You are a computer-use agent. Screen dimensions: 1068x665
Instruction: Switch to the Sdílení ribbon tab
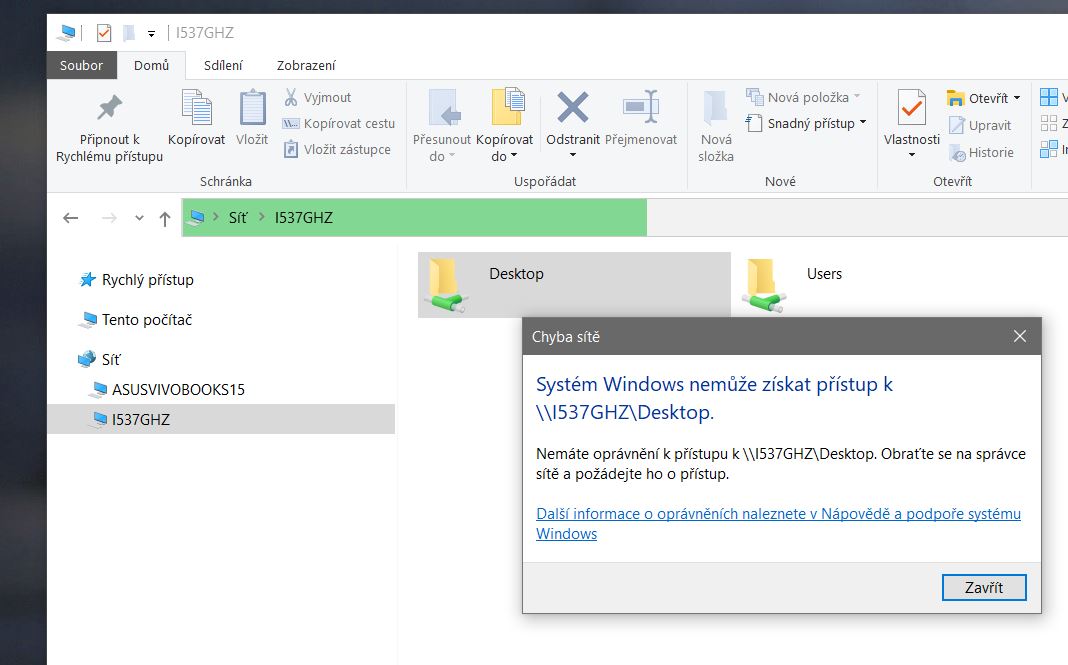coord(223,65)
